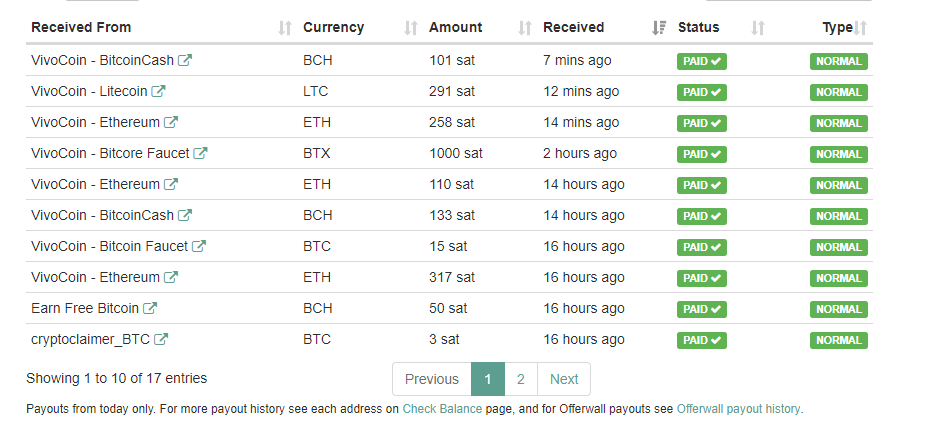
Task: Open external link icon beside VivoCoin - Bitcoin Faucet
Action: (199, 246)
